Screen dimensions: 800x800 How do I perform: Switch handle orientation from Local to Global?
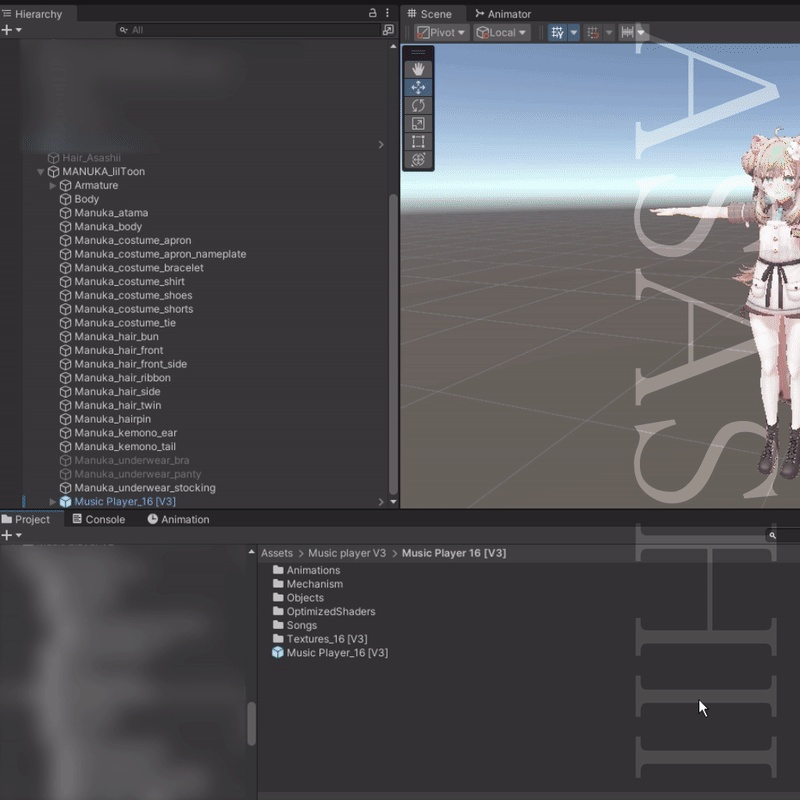[x=500, y=33]
